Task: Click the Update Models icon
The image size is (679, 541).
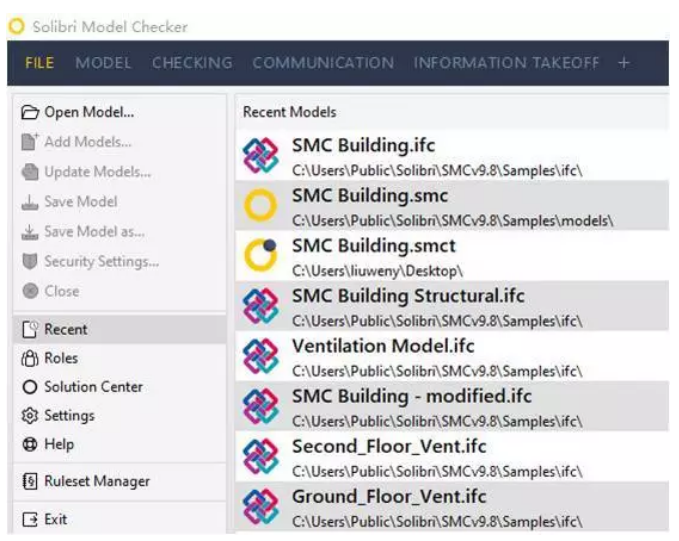Action: (30, 172)
